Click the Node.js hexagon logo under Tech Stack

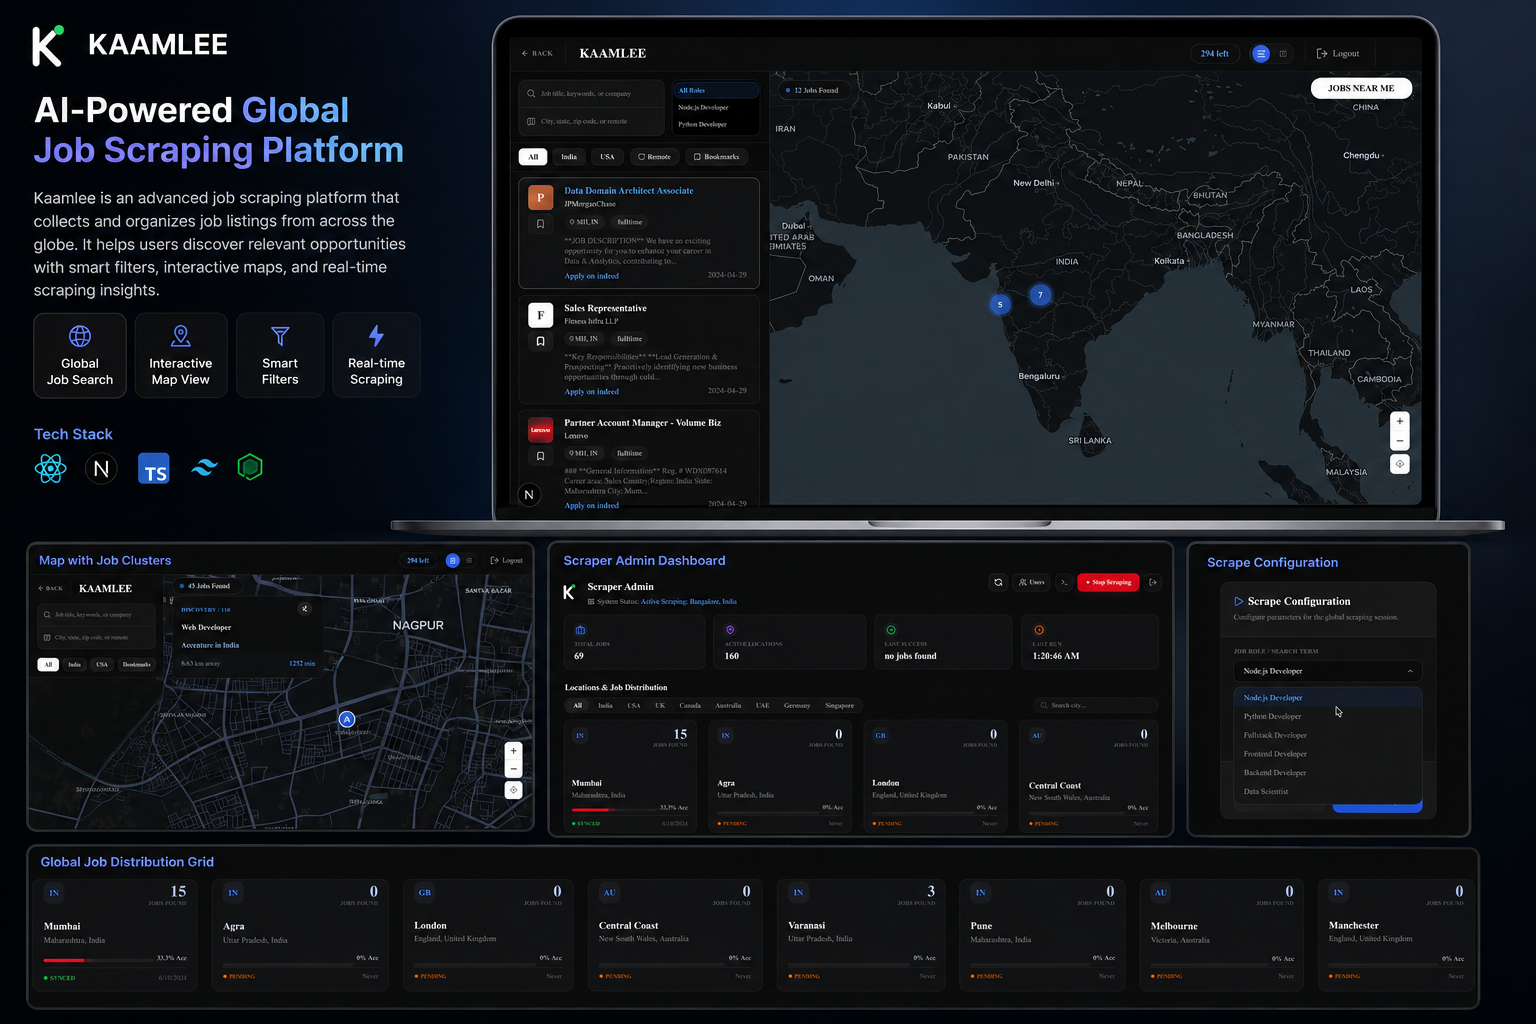click(x=250, y=467)
